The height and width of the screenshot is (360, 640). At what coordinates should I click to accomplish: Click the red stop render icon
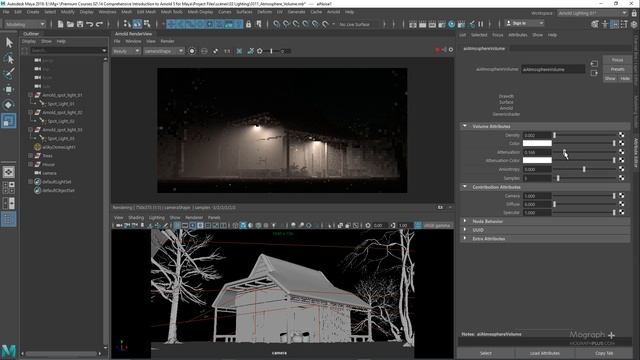[438, 50]
